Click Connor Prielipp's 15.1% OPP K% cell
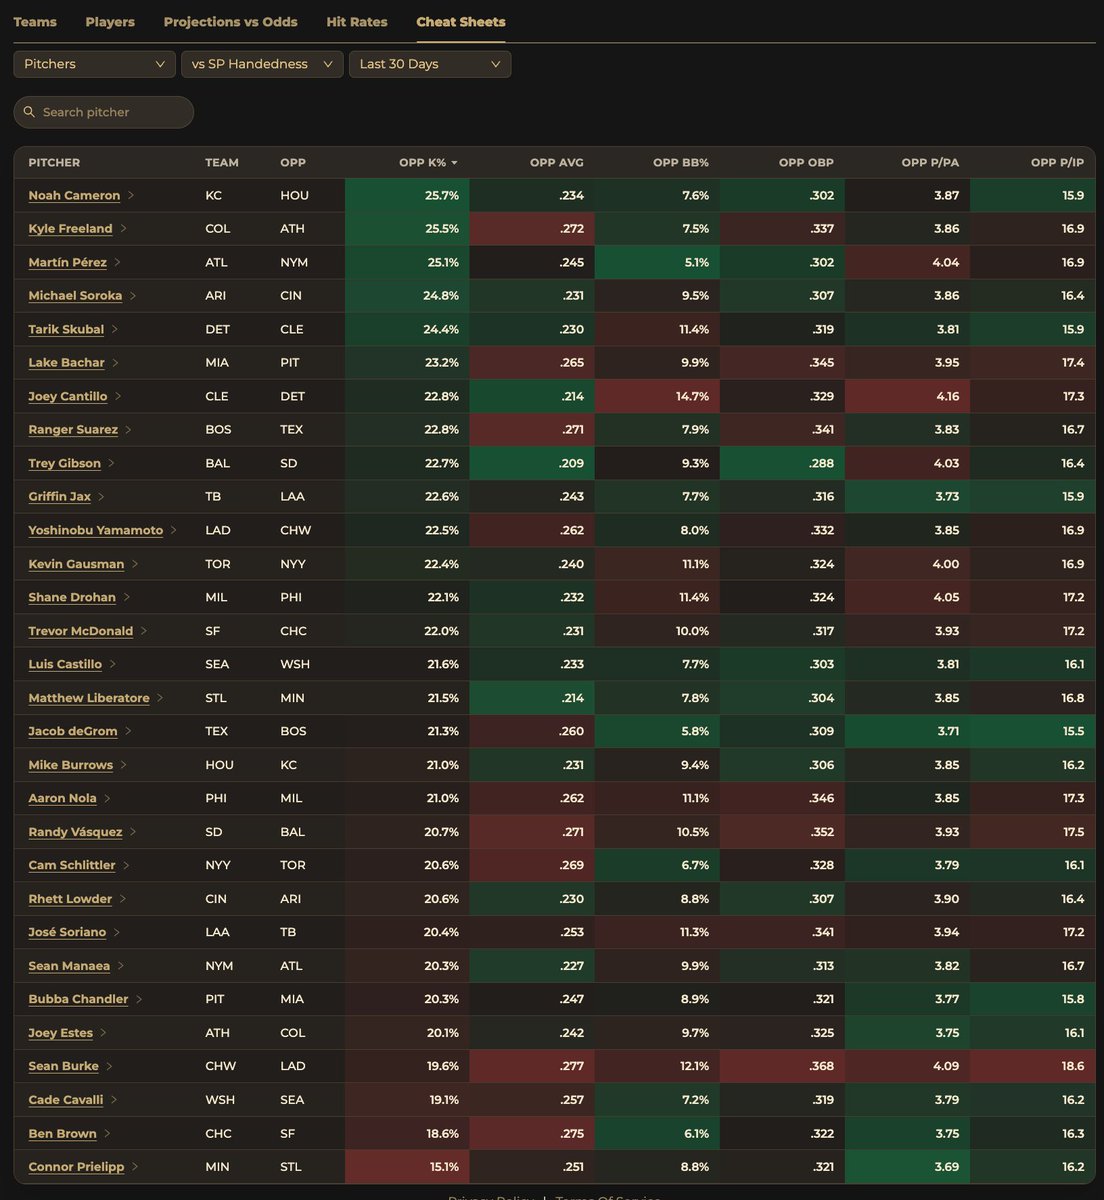The width and height of the screenshot is (1104, 1200). pyautogui.click(x=407, y=1167)
